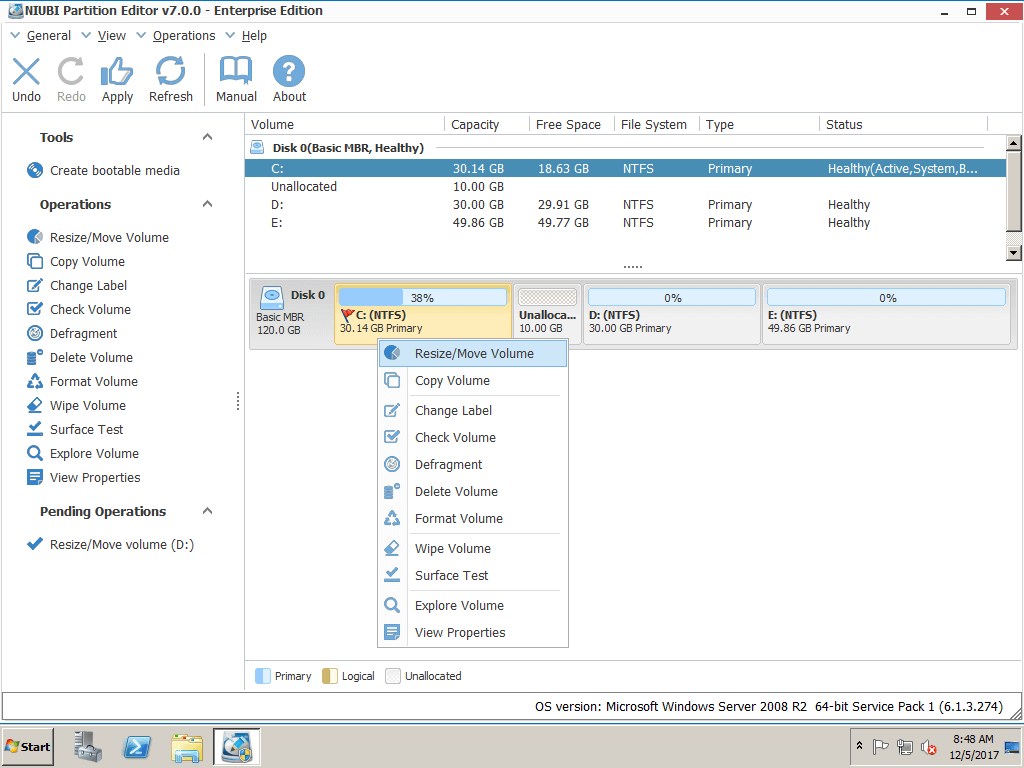The image size is (1024, 768).
Task: Collapse the Tools section
Action: [x=208, y=137]
